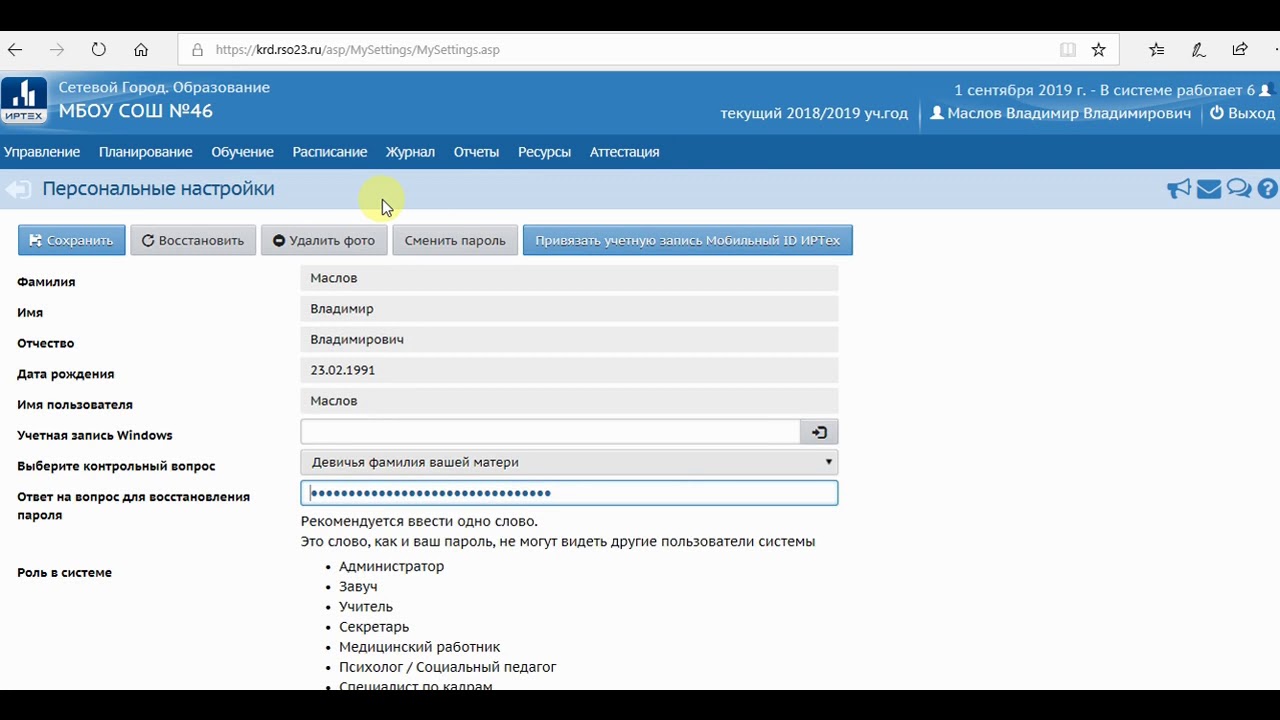
Task: Click the Восстановить button
Action: click(193, 240)
